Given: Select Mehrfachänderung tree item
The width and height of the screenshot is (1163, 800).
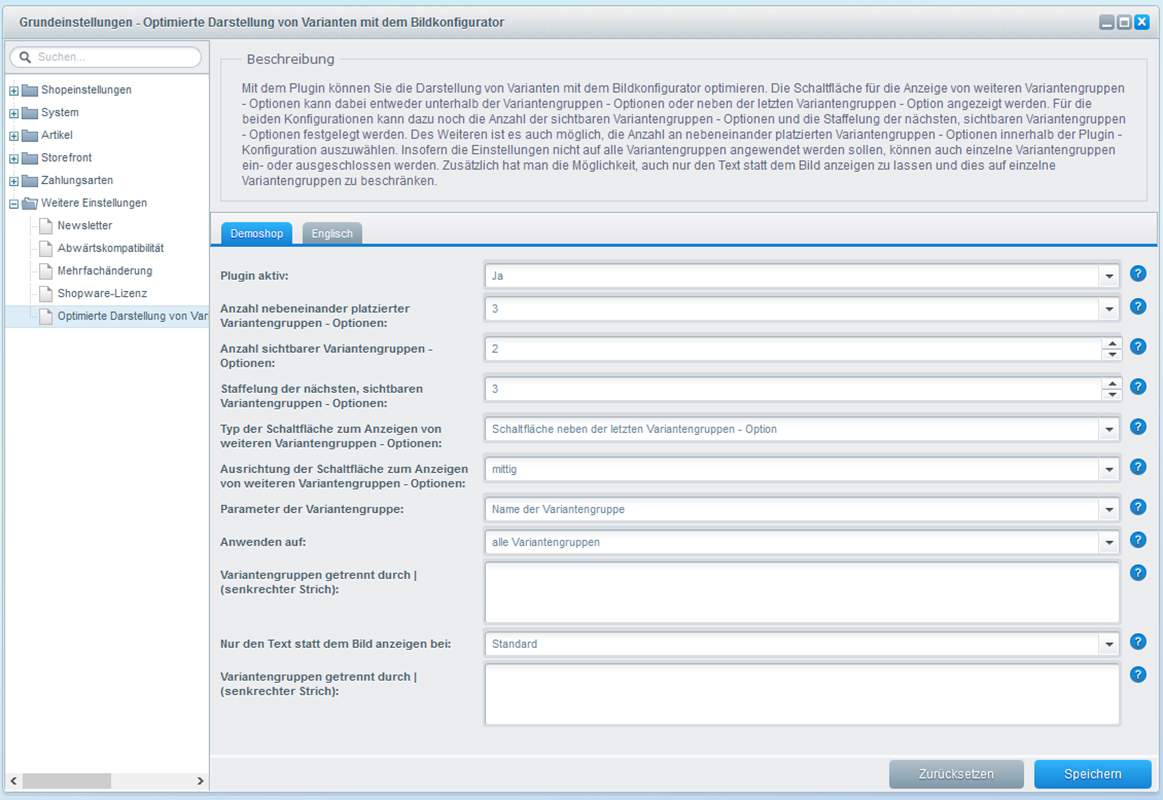Looking at the screenshot, I should coord(105,271).
